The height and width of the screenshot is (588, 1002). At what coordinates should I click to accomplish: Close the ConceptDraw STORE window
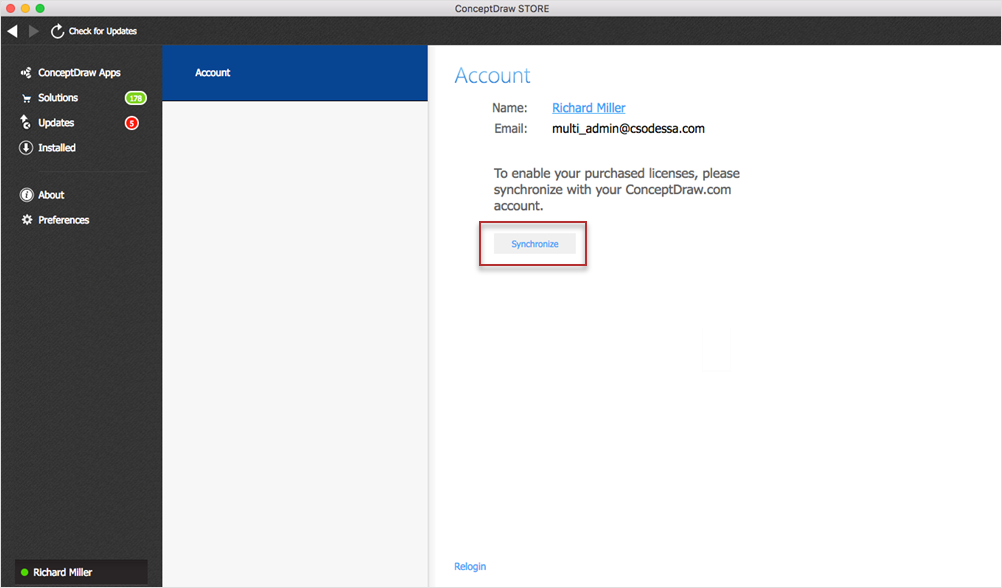pos(10,8)
